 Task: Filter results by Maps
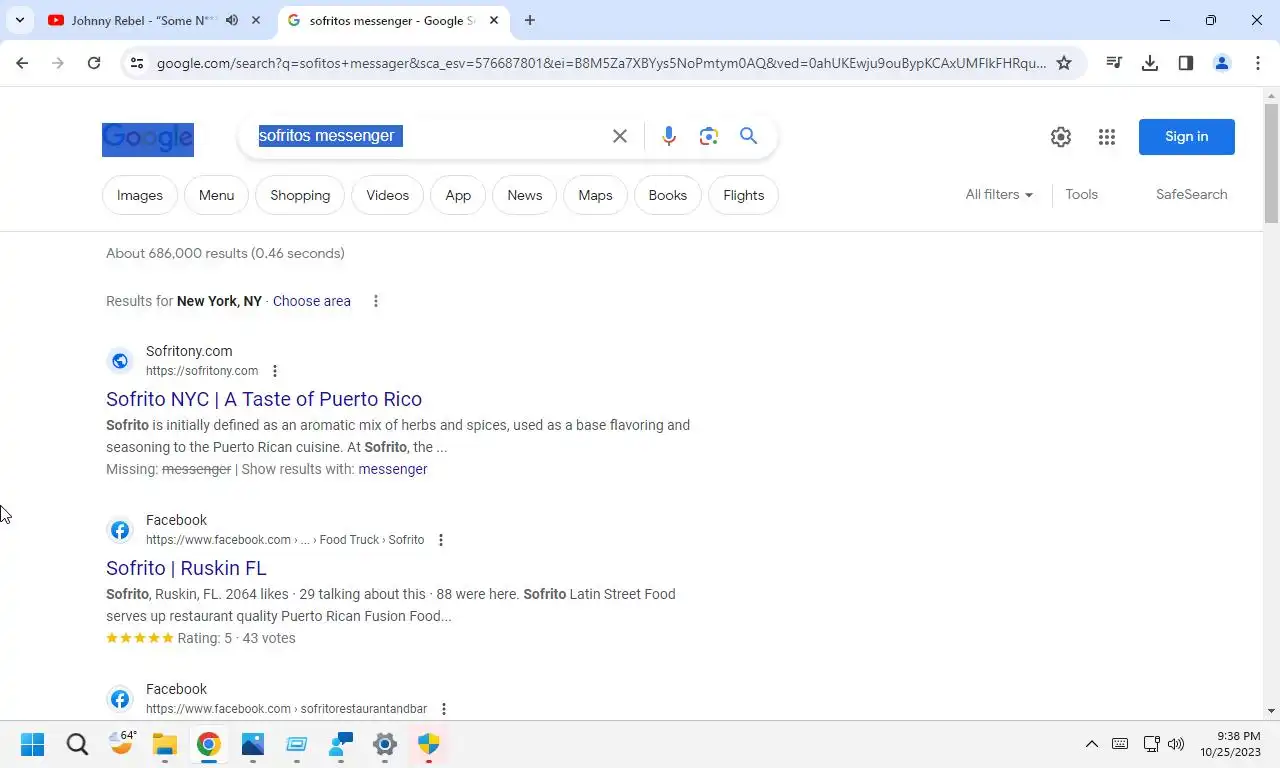click(x=595, y=195)
